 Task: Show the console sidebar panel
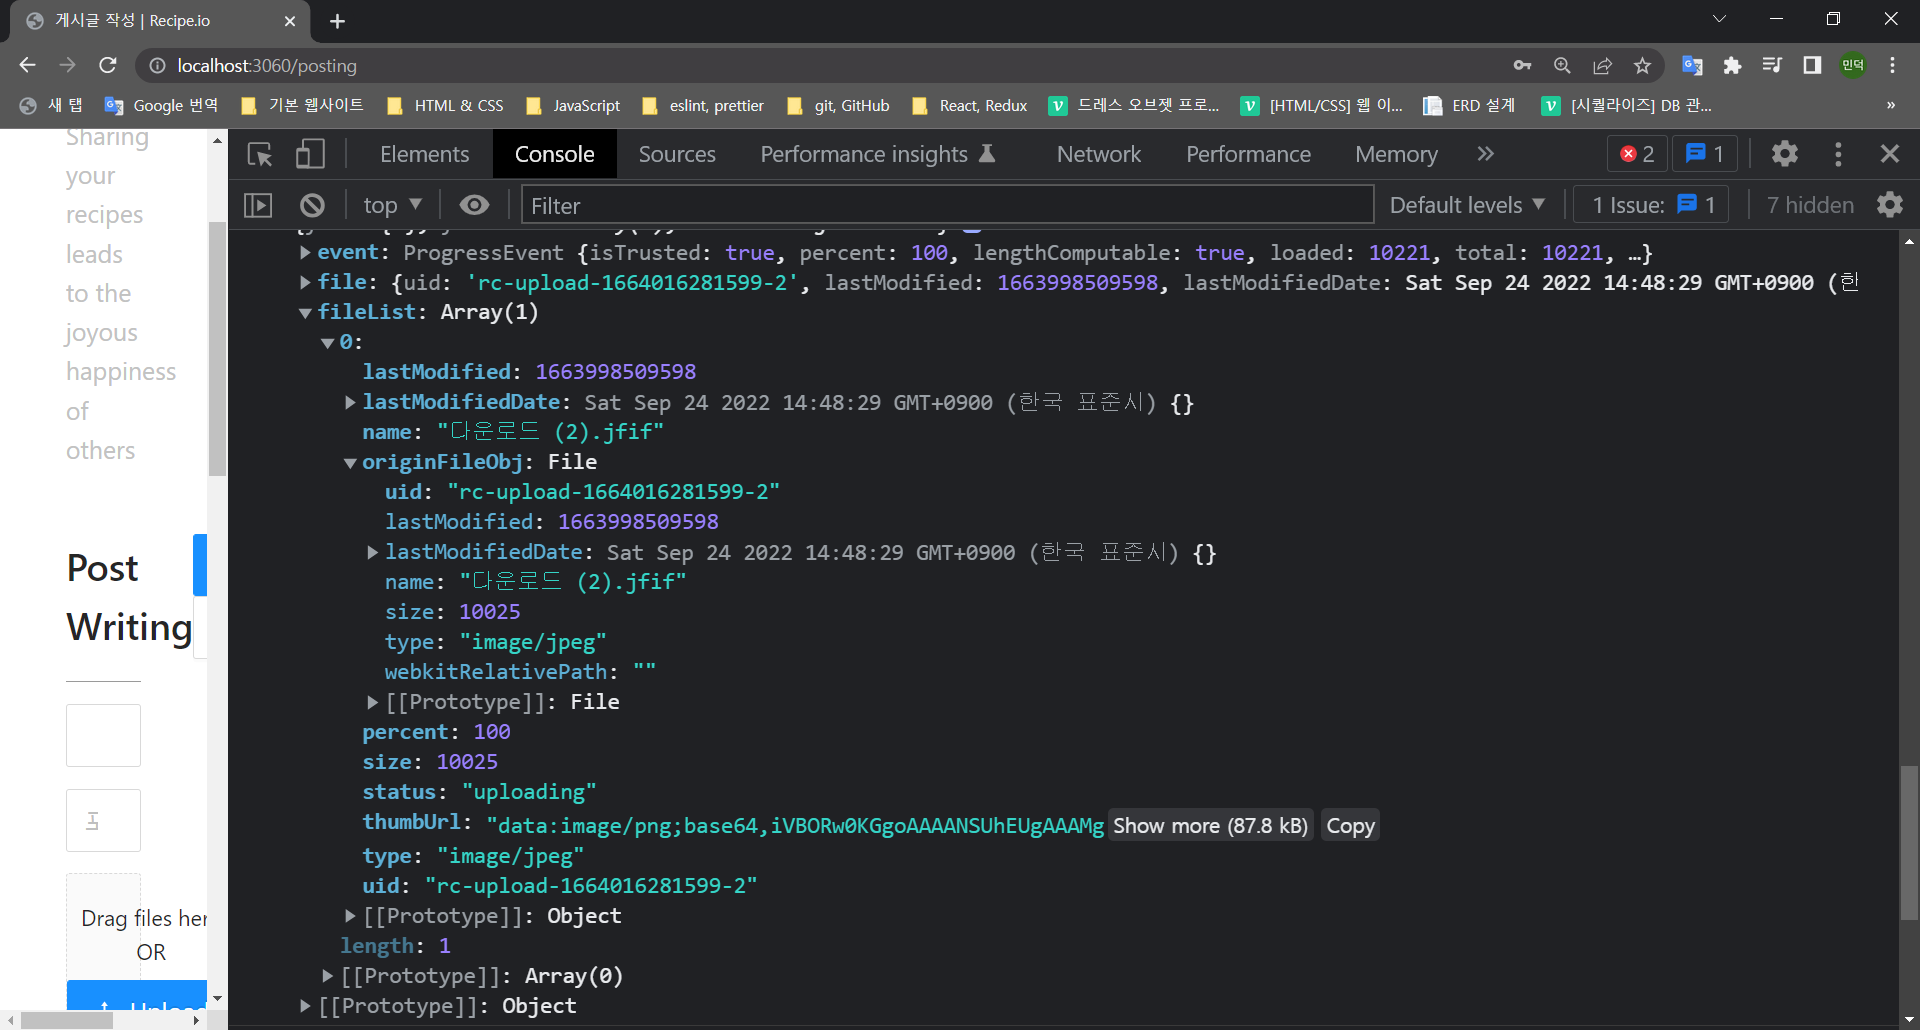tap(258, 205)
